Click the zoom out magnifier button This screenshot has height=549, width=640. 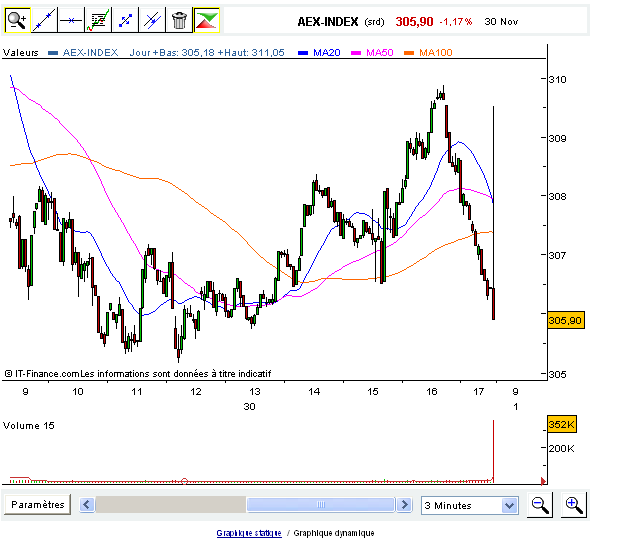[x=540, y=505]
